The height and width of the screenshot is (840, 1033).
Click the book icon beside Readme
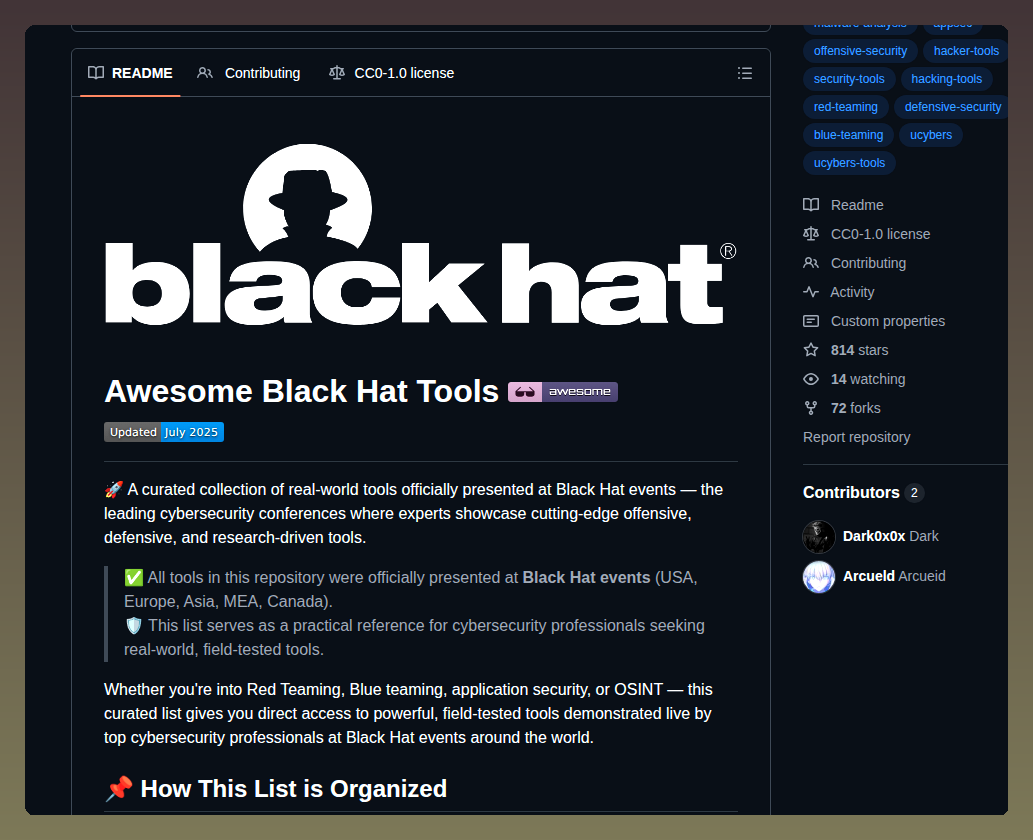[811, 205]
